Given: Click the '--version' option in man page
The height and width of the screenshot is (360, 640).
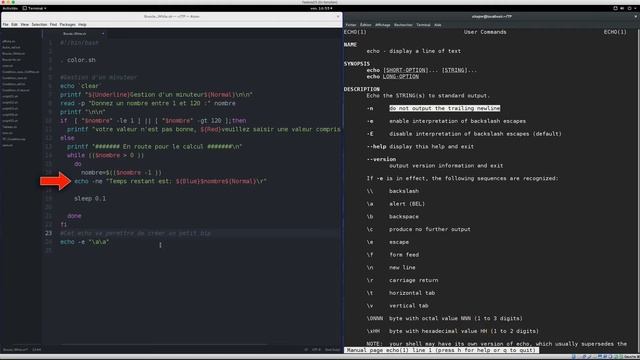Looking at the screenshot, I should click(381, 159).
